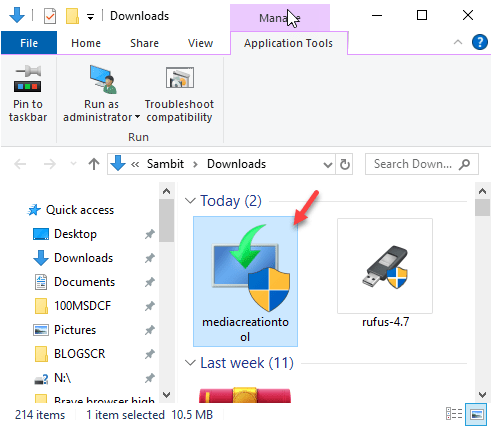Click navigation pane scroll down arrow
This screenshot has height=427, width=492.
[x=166, y=395]
